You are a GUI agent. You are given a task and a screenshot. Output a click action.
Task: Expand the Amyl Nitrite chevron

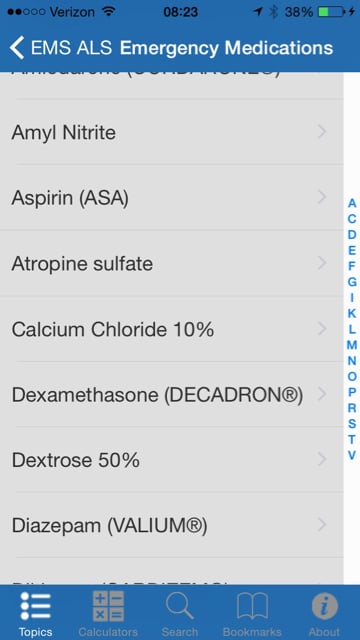pyautogui.click(x=322, y=132)
